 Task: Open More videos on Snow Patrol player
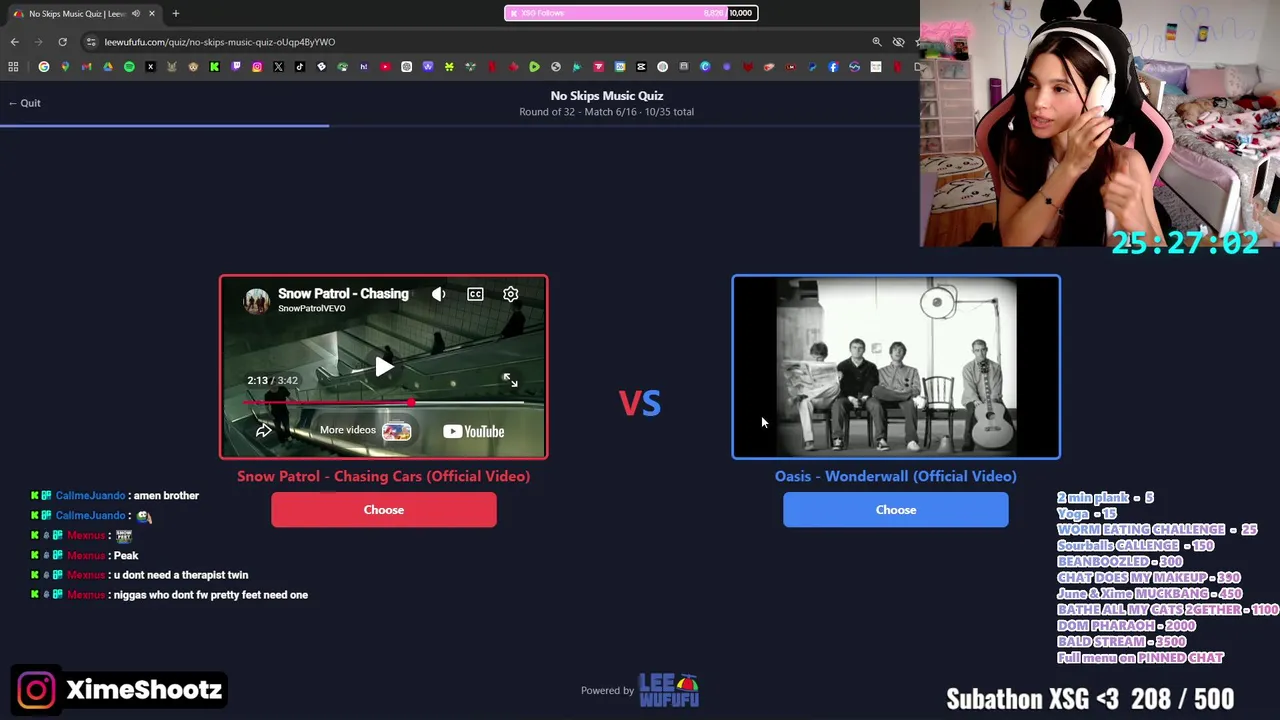365,431
